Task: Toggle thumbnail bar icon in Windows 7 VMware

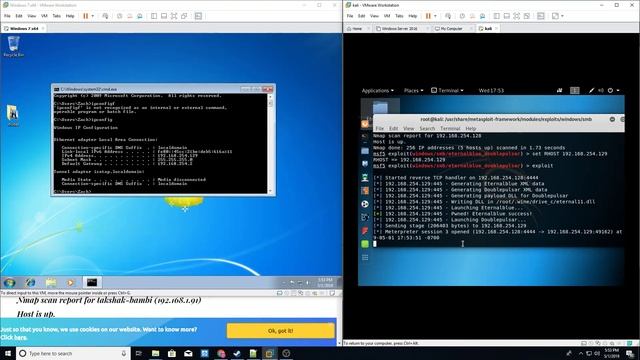Action: click(x=164, y=16)
